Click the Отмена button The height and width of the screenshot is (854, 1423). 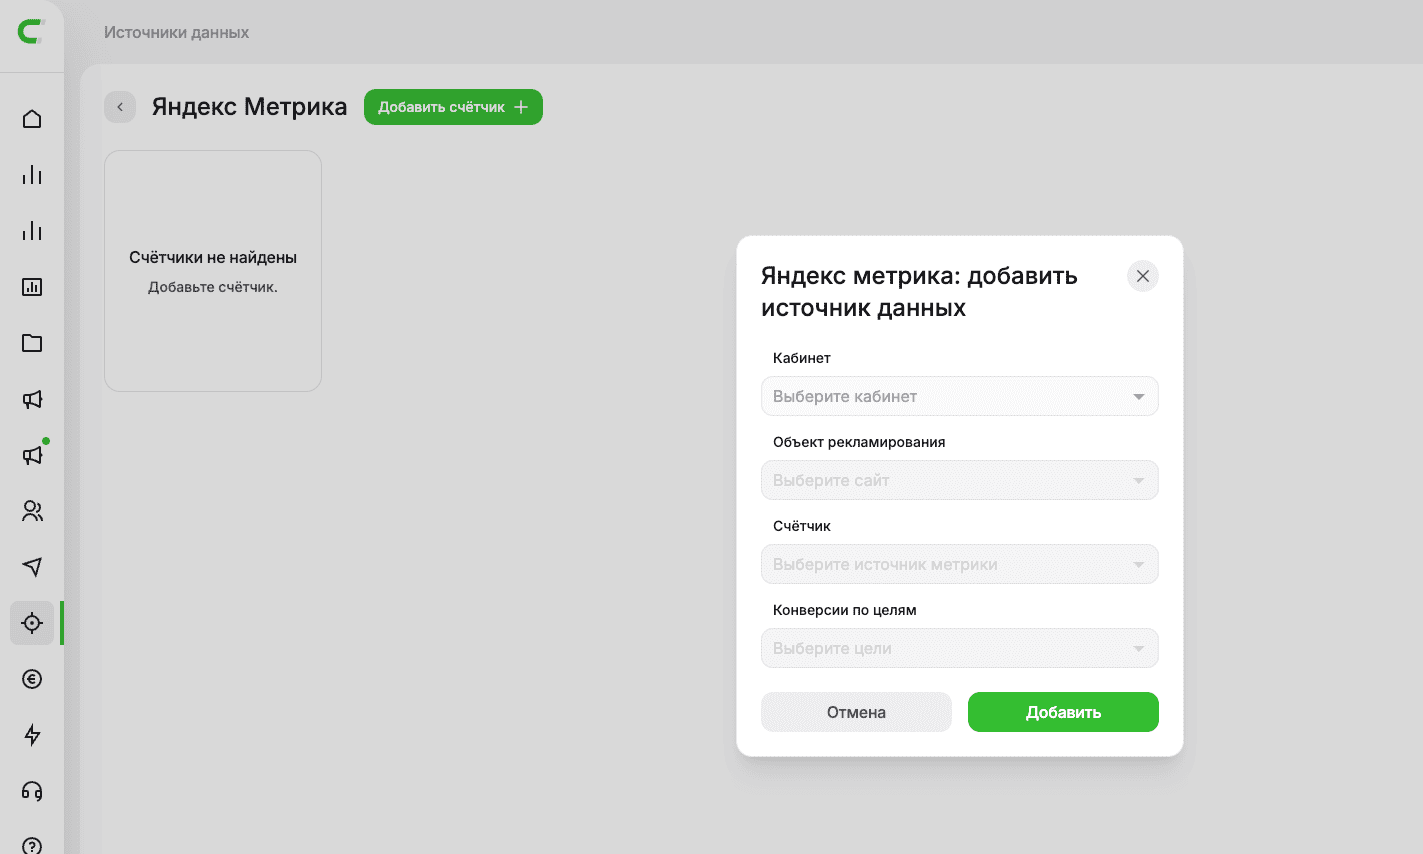(x=856, y=712)
